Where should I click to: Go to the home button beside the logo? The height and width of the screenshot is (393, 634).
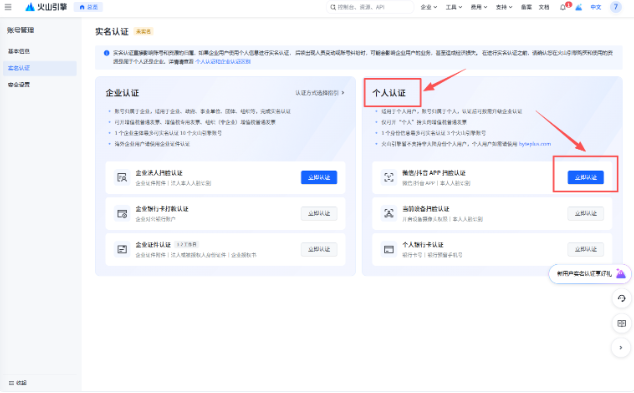click(89, 7)
